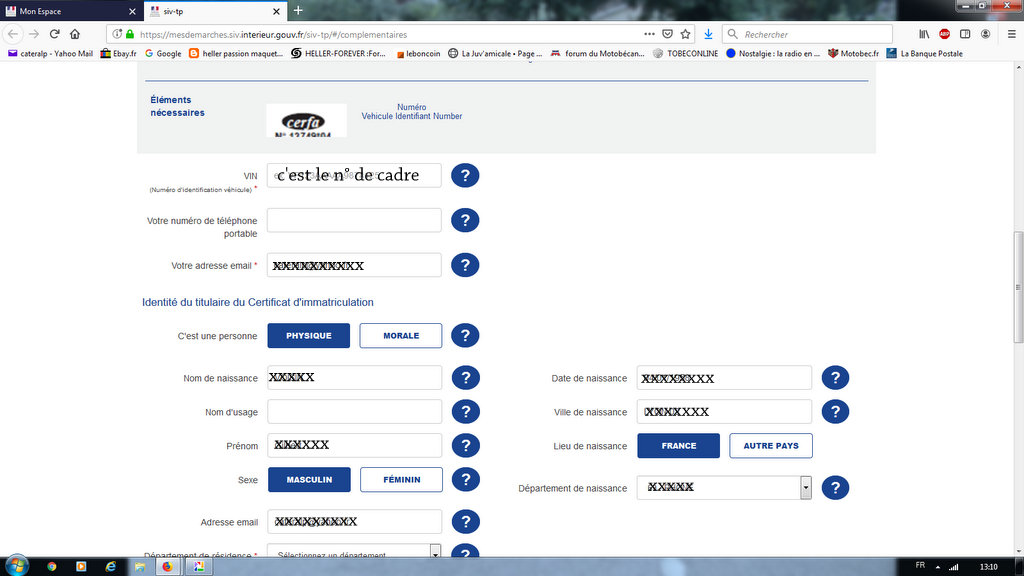The width and height of the screenshot is (1024, 576).
Task: Open a new browser tab
Action: [298, 10]
